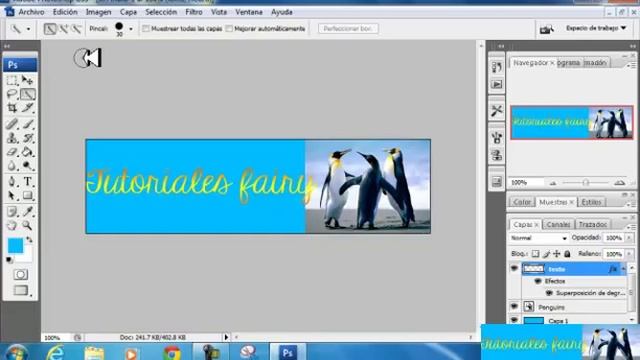Select the Quick Selection tool in toolbox

click(x=27, y=94)
